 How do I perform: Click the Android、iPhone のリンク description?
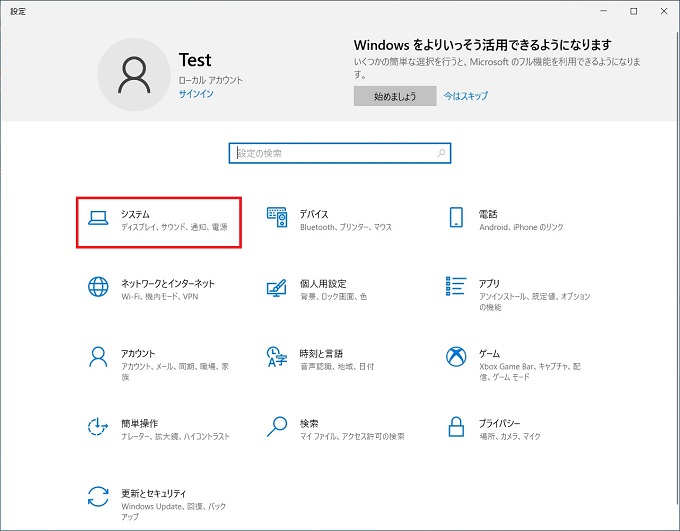(x=521, y=227)
